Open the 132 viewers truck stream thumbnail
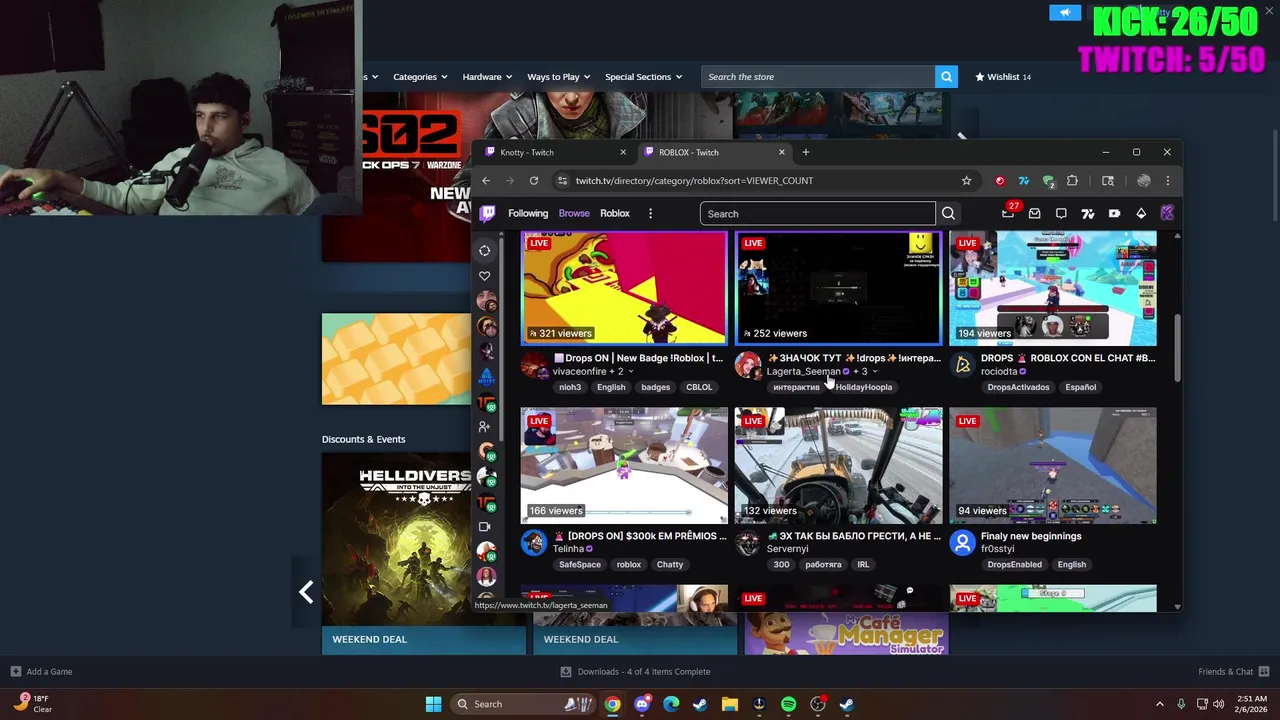 (x=838, y=465)
